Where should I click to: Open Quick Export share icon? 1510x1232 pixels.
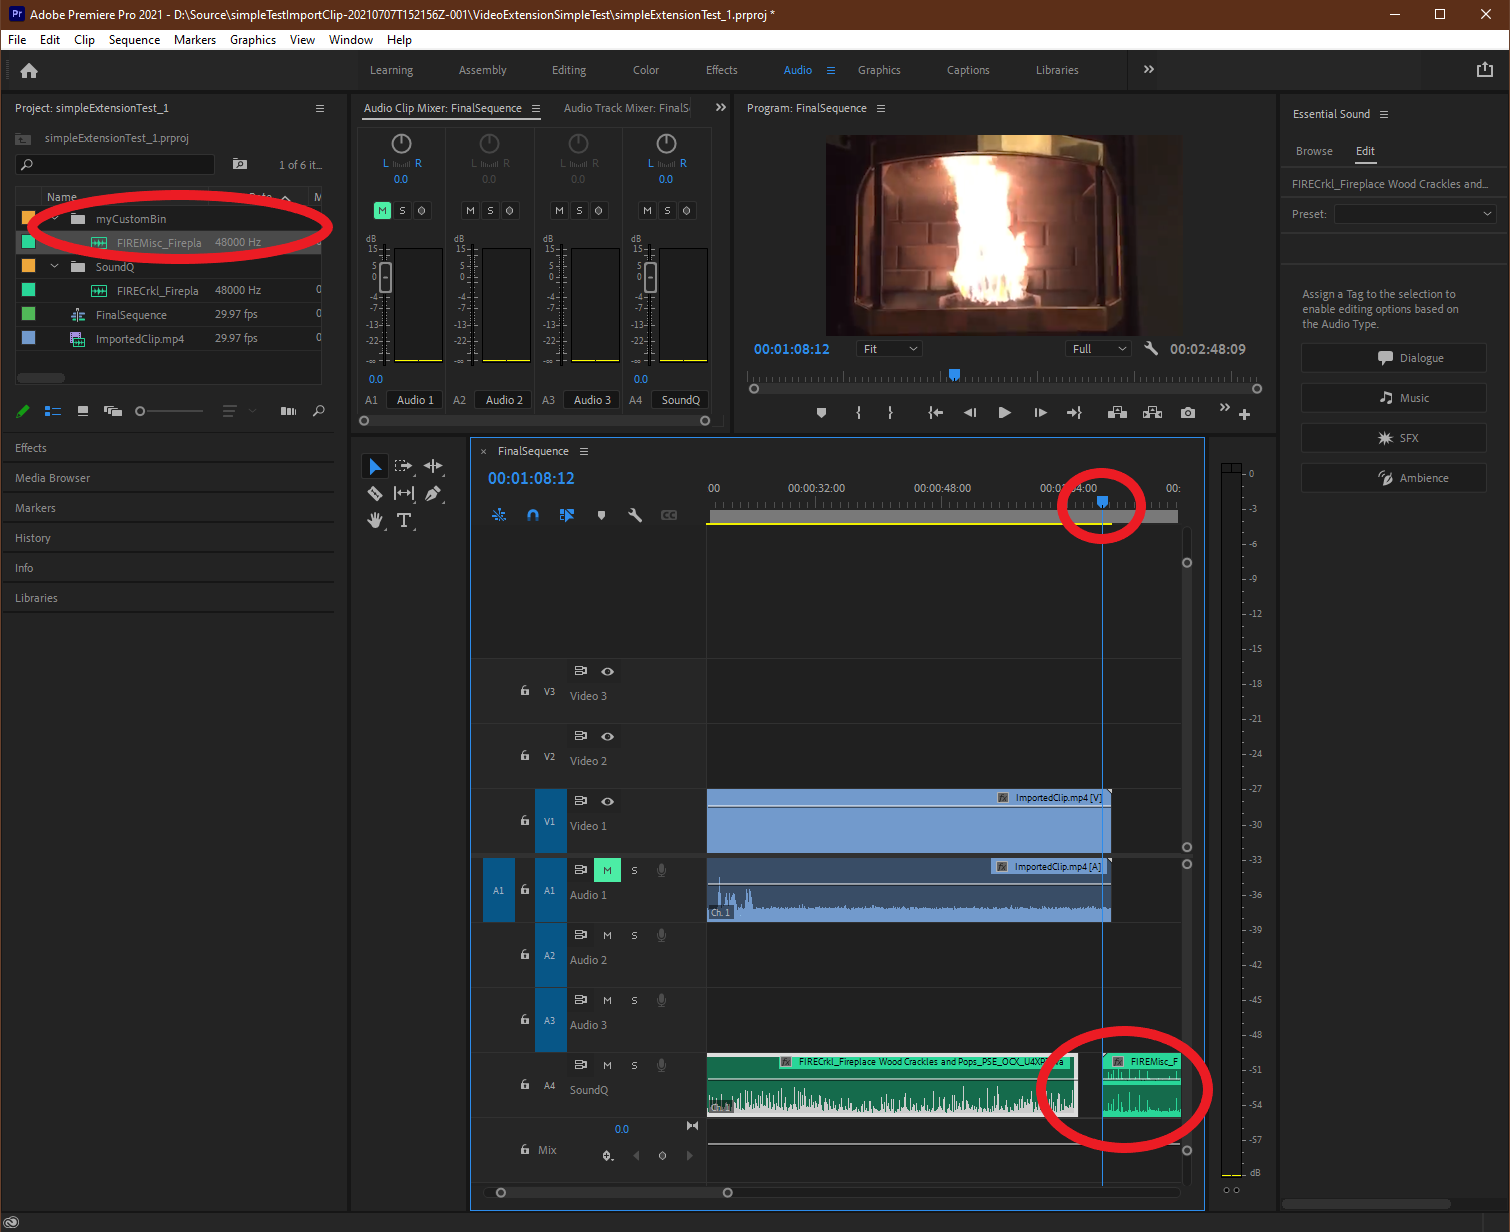click(x=1485, y=70)
